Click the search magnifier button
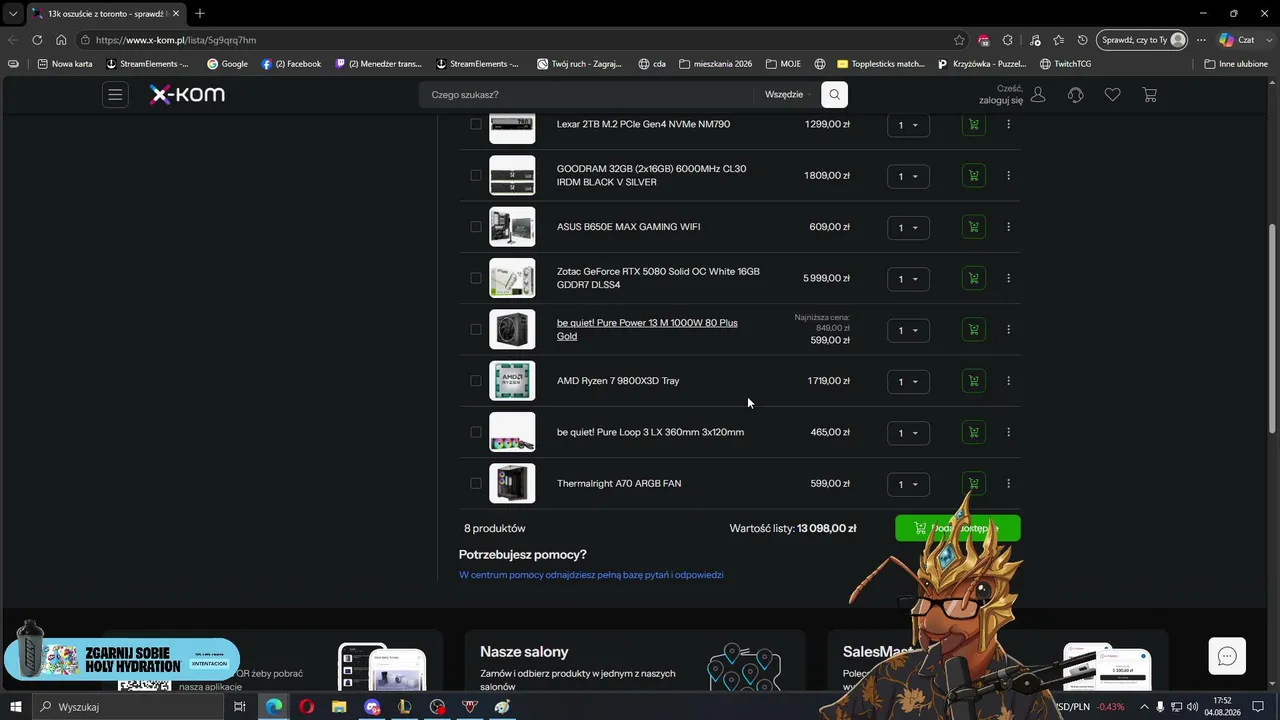 click(x=834, y=95)
